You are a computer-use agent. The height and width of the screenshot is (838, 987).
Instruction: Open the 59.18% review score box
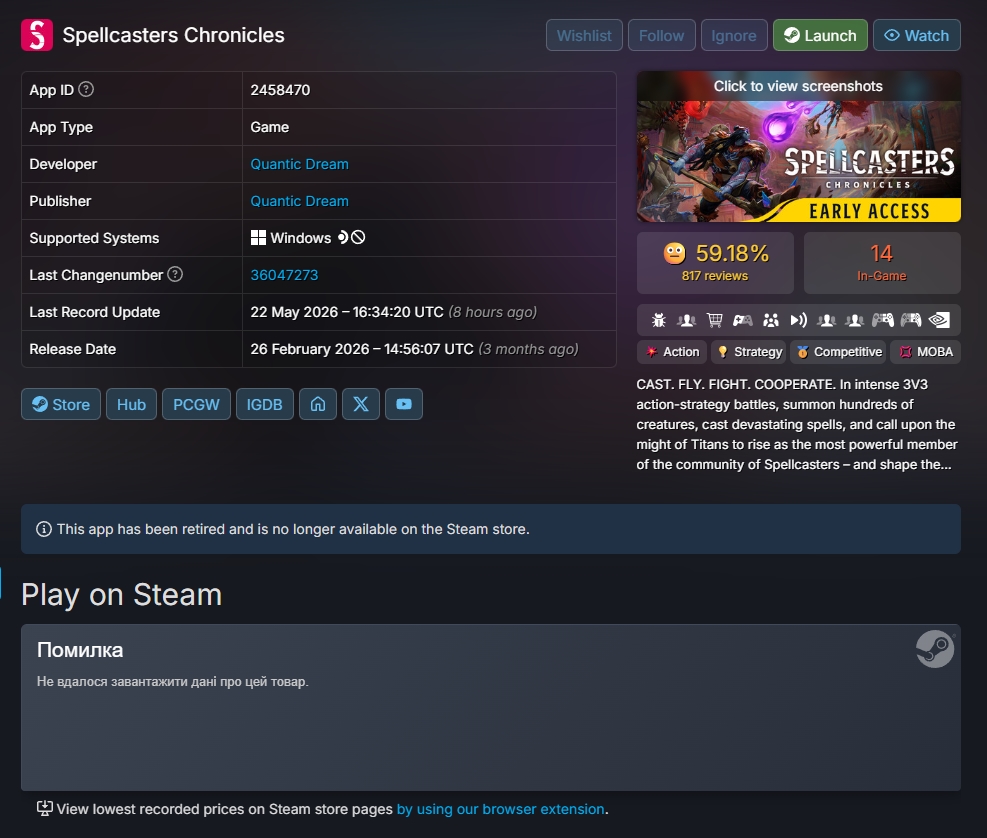pos(715,263)
